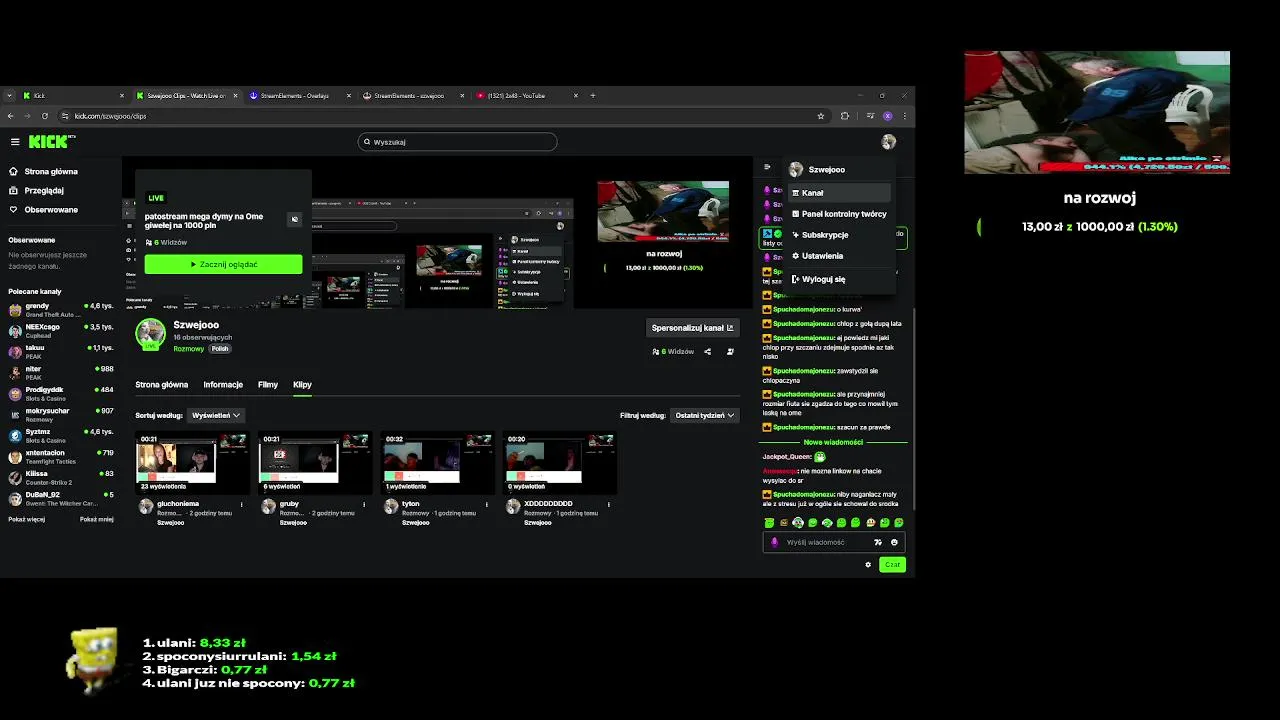The height and width of the screenshot is (720, 1280).
Task: Select Panel kontrolny twórcy menu item
Action: tap(838, 214)
